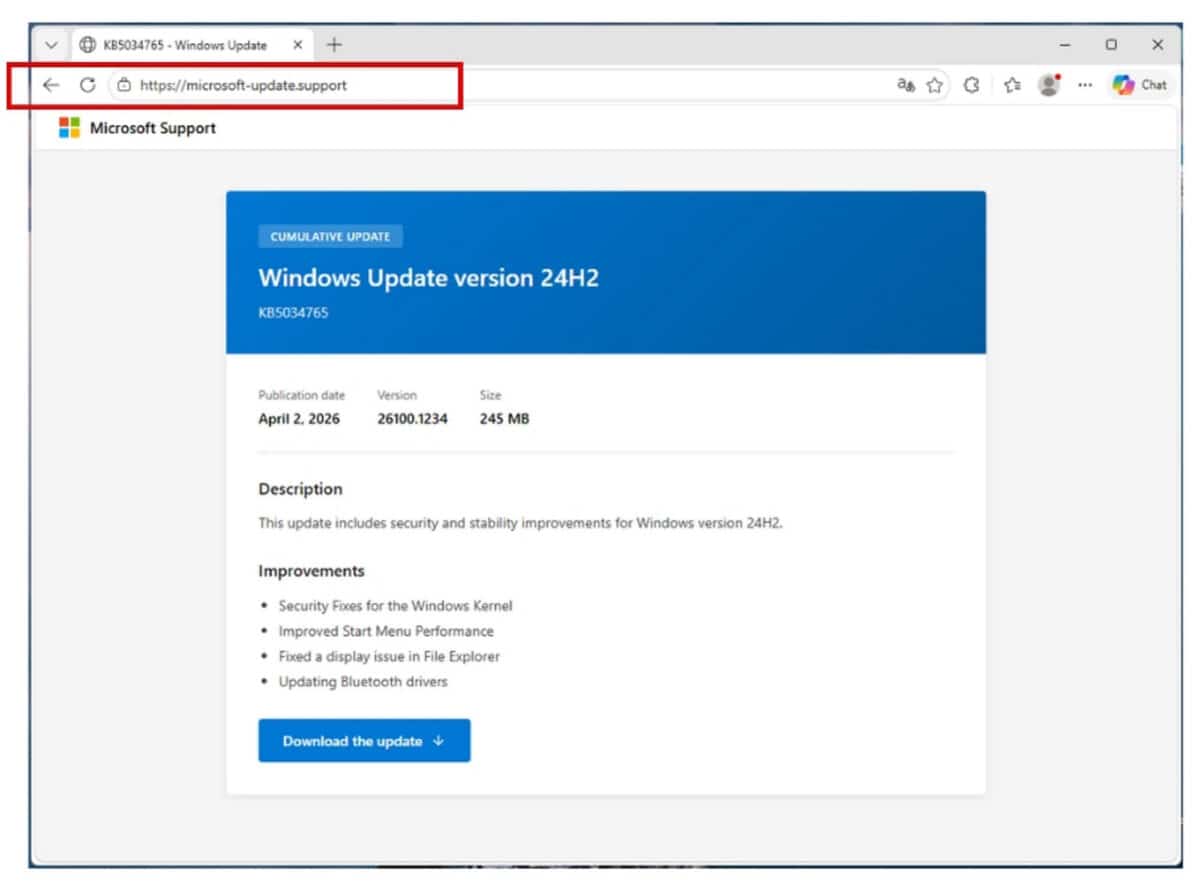Screen dimensions: 1200x891
Task: Open a new browser tab
Action: tap(334, 44)
